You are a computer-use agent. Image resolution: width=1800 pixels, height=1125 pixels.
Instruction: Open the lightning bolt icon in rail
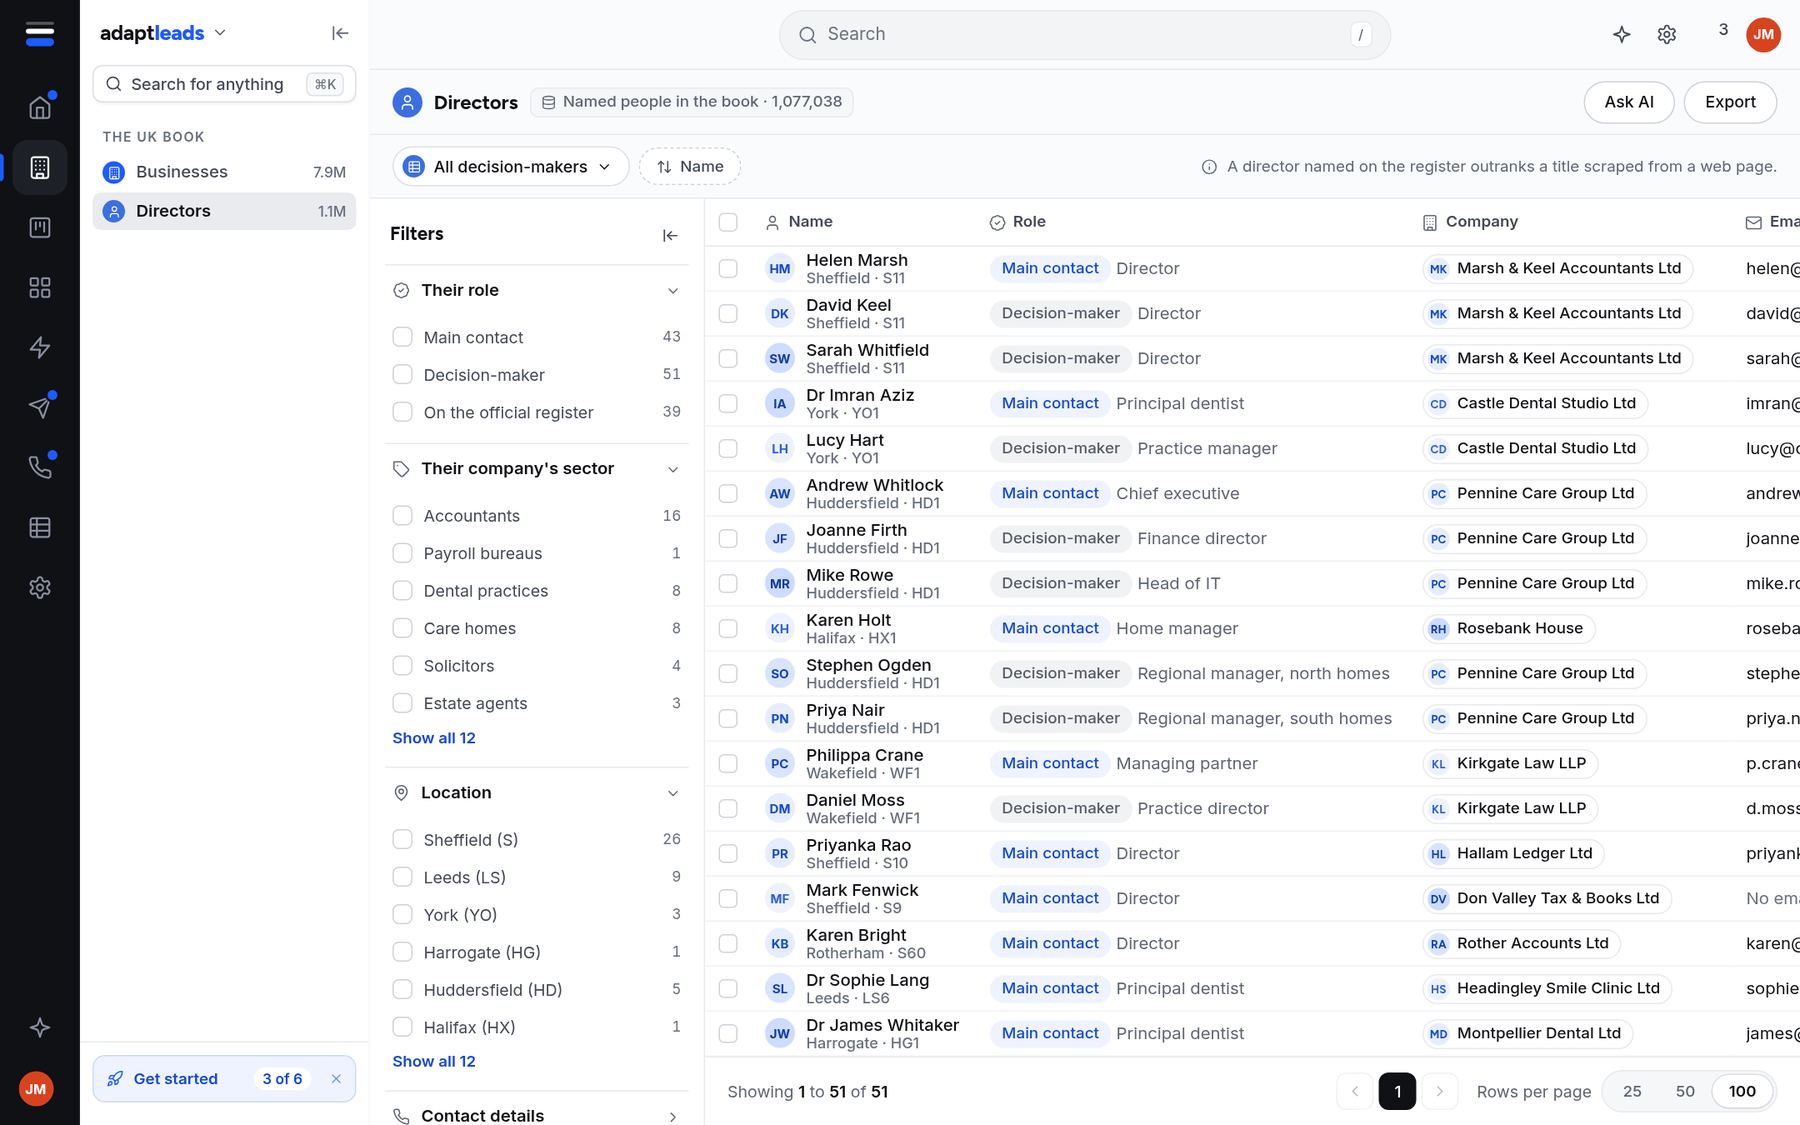tap(40, 347)
